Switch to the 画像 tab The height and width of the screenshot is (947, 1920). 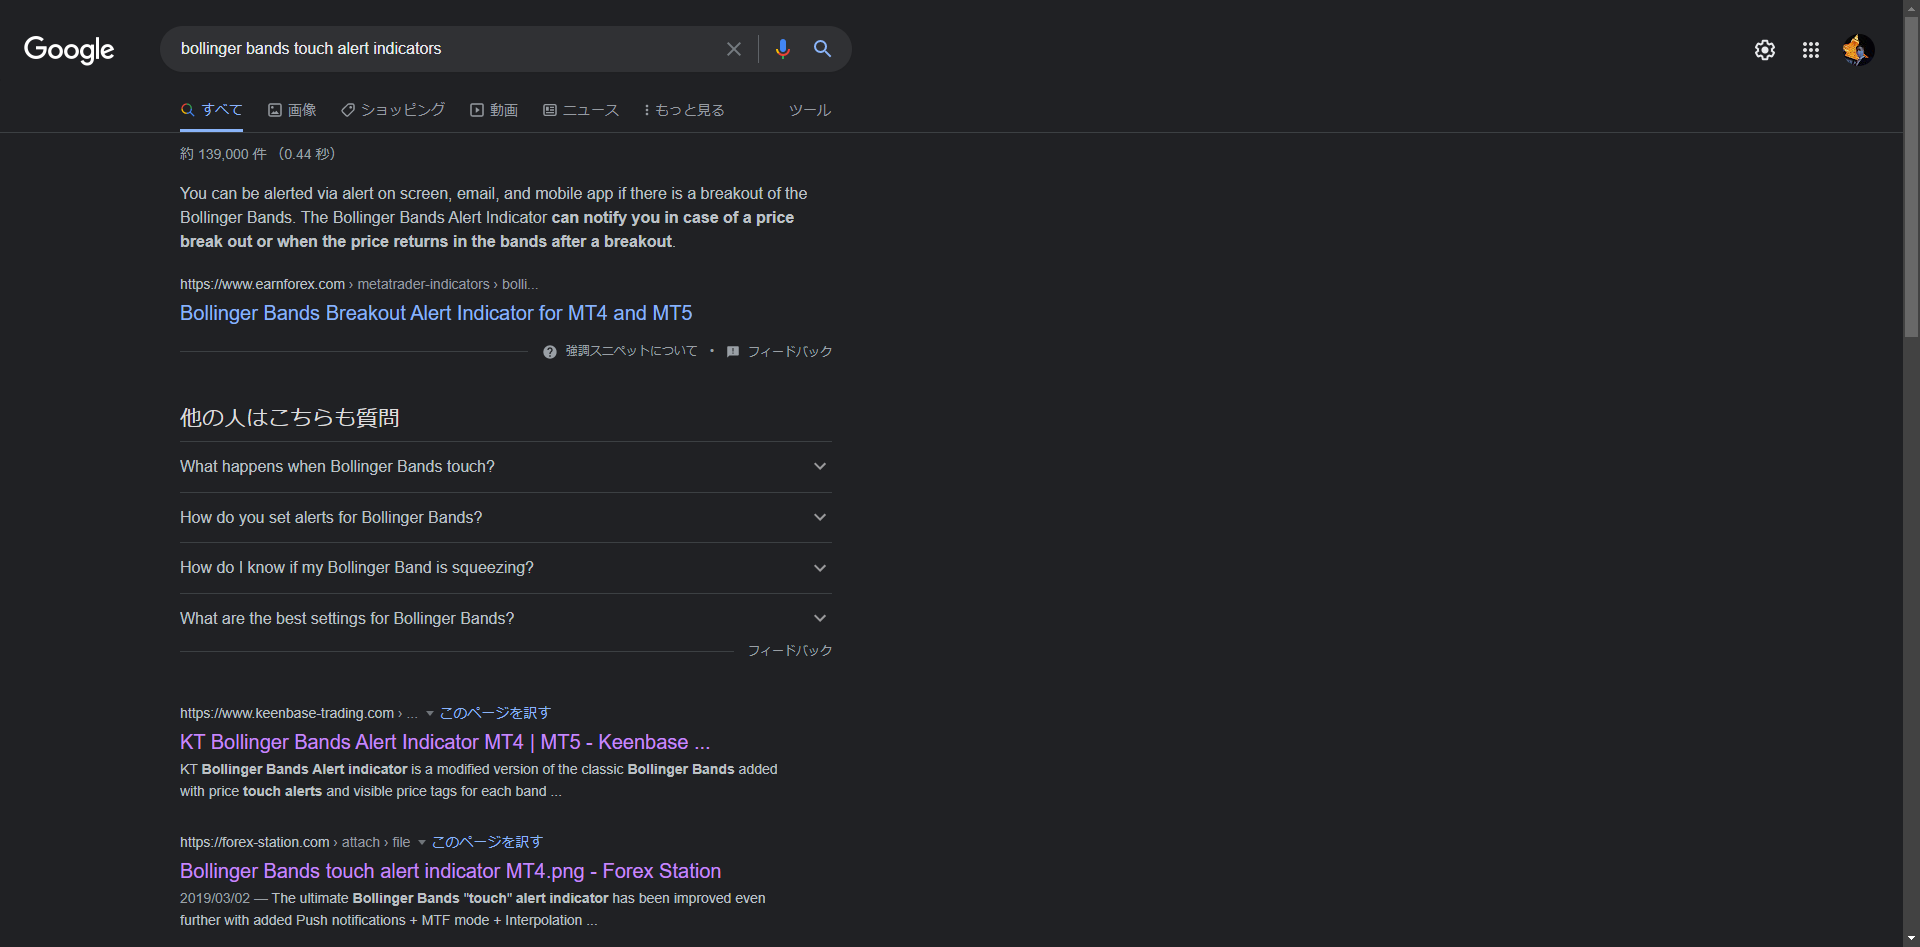click(x=292, y=110)
